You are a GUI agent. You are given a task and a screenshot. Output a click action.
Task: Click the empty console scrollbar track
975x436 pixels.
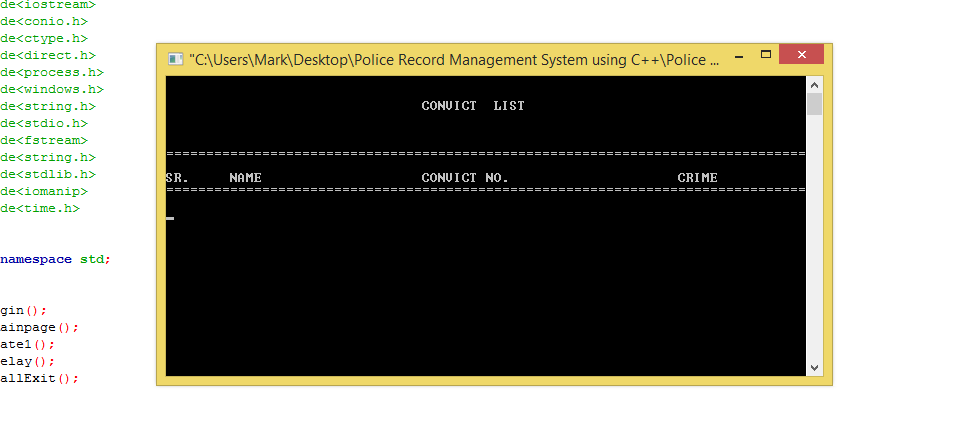814,240
